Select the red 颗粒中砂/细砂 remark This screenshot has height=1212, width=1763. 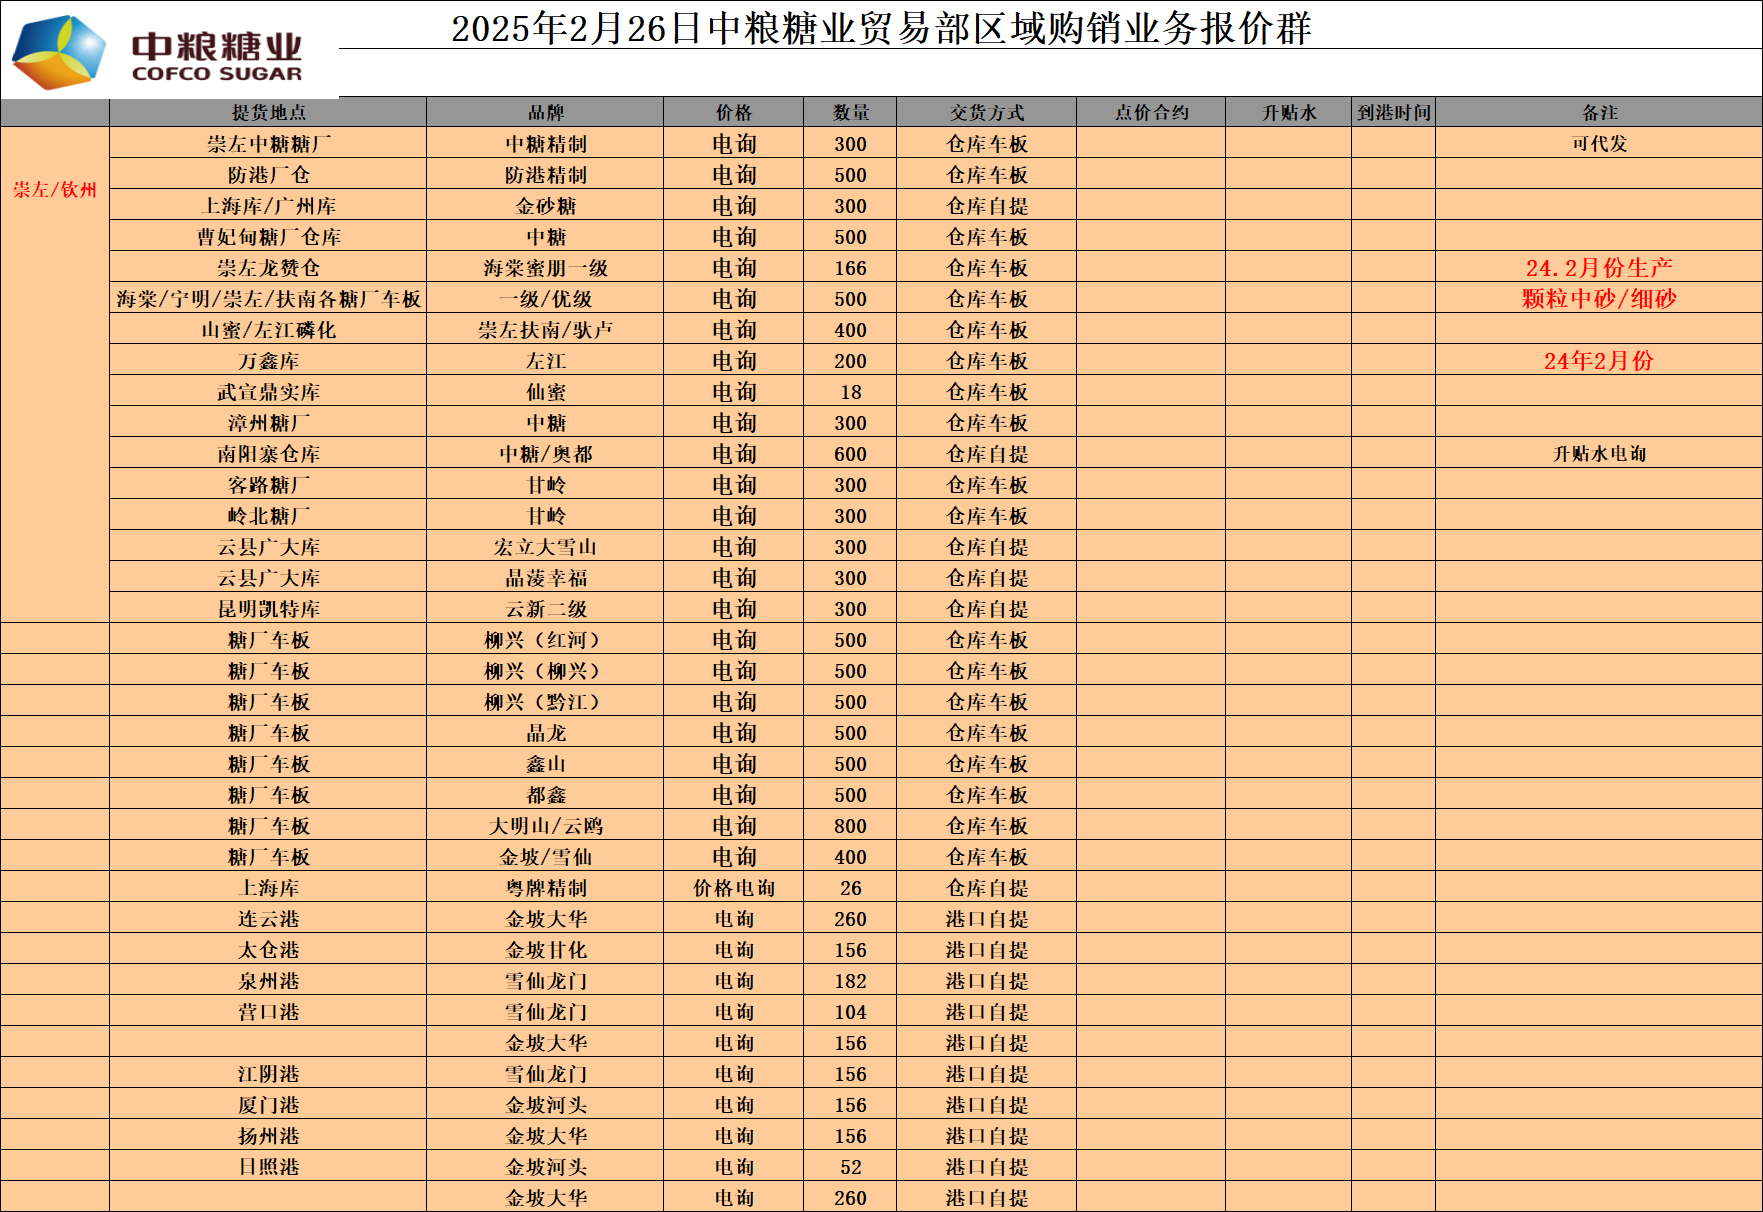[x=1599, y=298]
